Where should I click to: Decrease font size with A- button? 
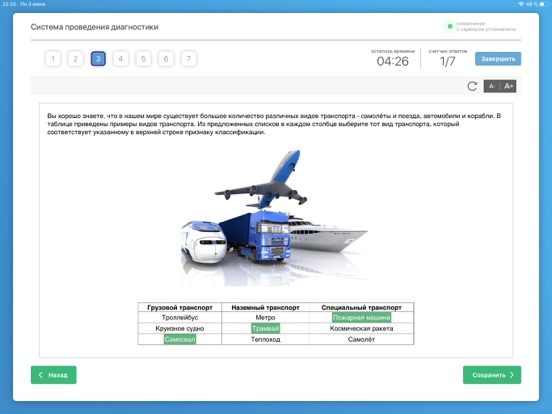tap(492, 86)
